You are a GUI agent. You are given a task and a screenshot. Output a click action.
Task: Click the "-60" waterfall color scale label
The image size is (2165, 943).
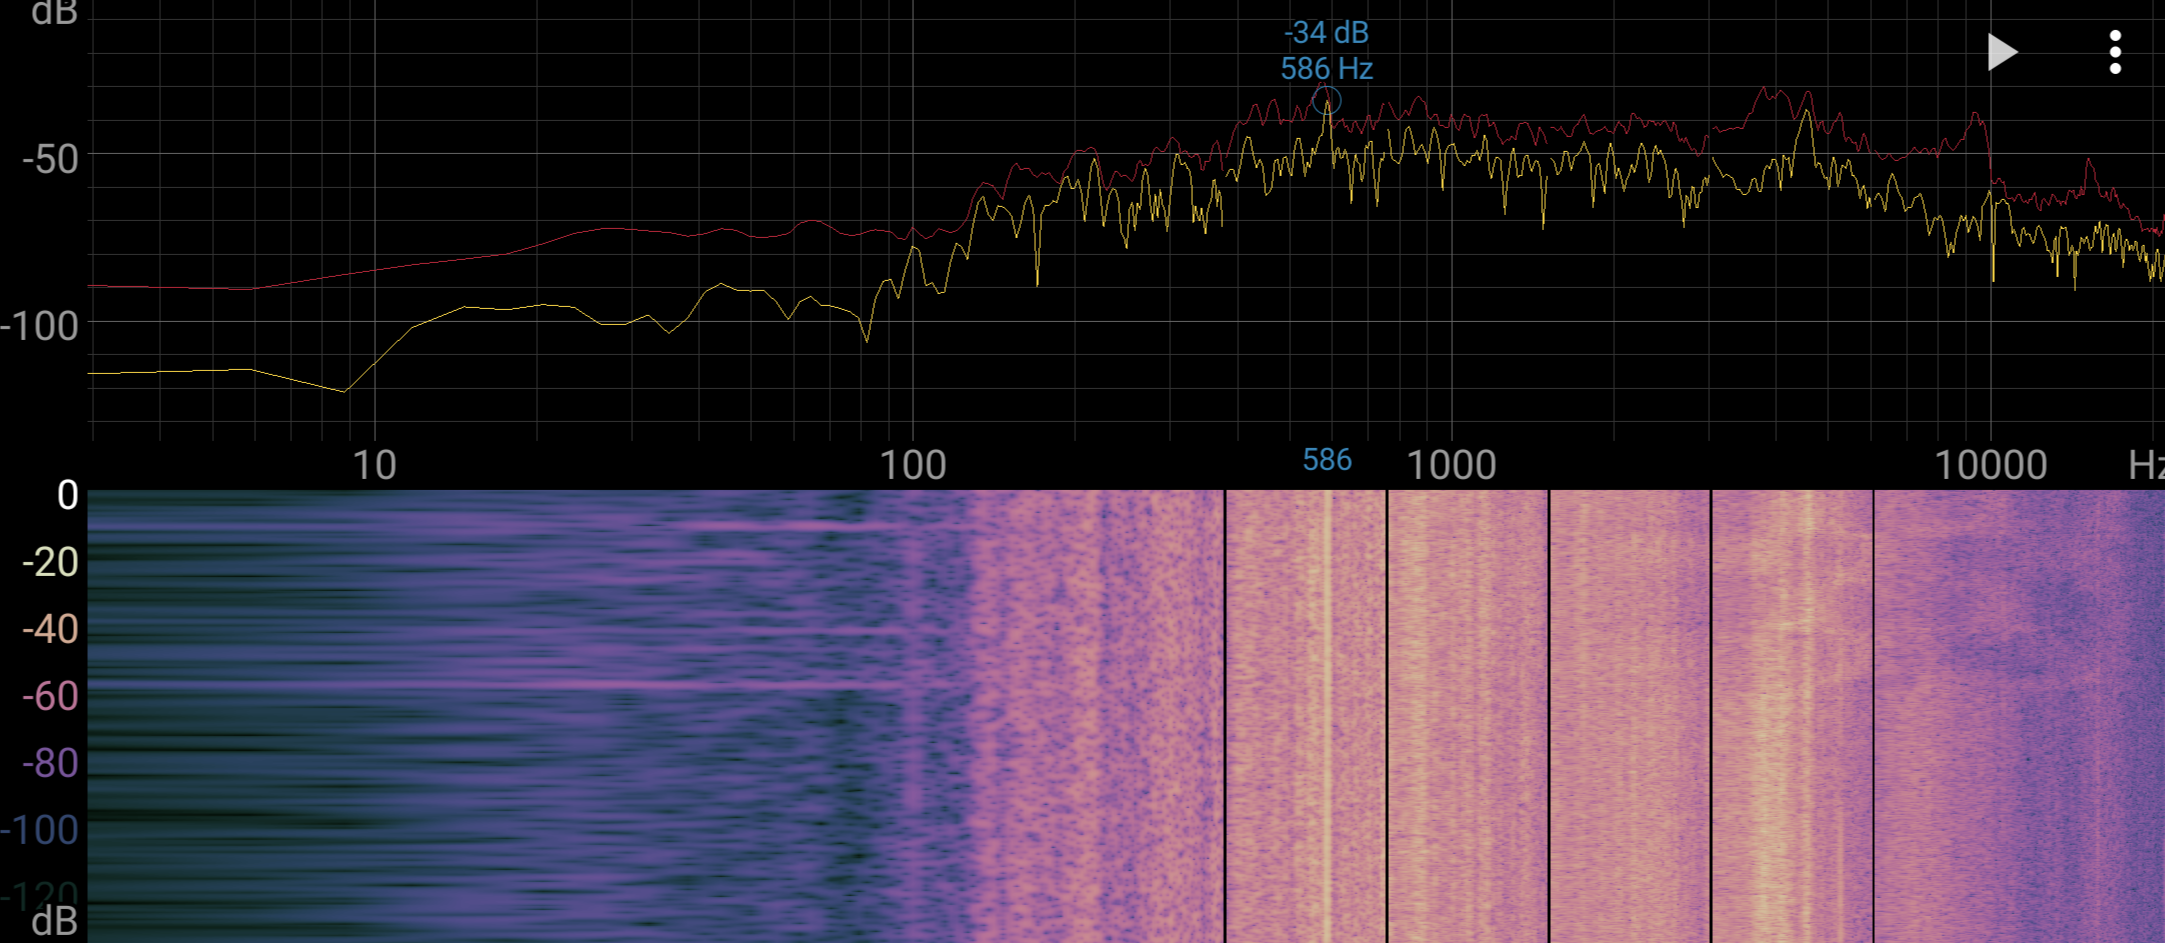pos(50,696)
